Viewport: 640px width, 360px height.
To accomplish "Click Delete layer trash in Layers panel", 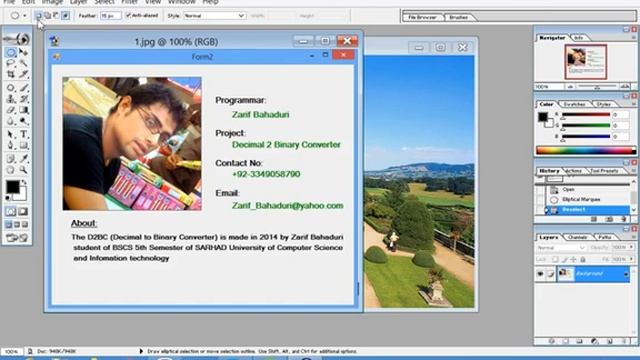I will point(624,341).
